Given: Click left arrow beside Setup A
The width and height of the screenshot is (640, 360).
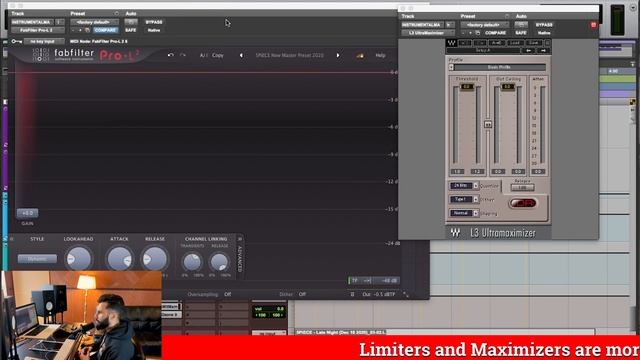Looking at the screenshot, I should 529,51.
